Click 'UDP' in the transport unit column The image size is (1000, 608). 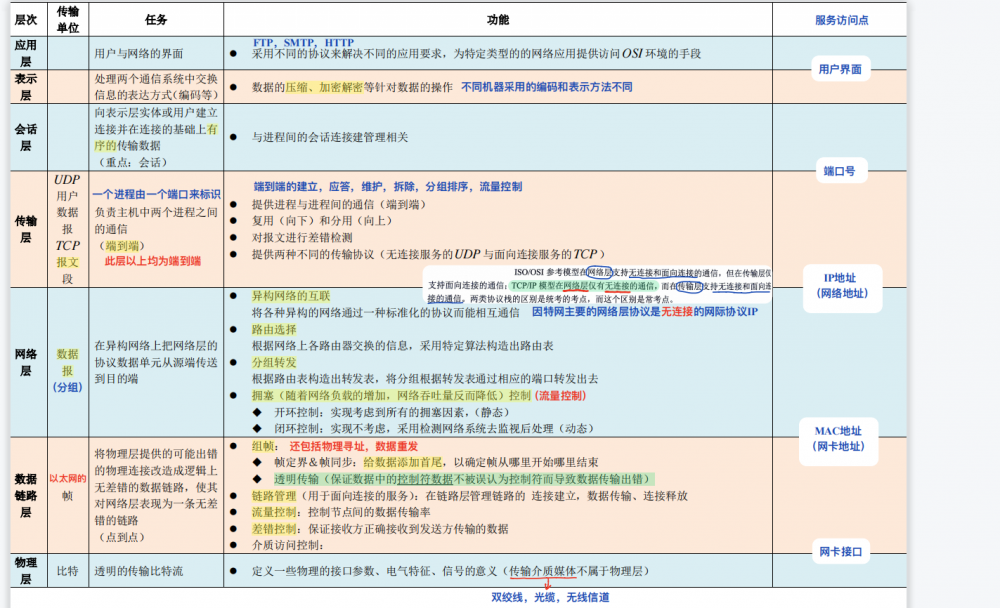[x=67, y=180]
